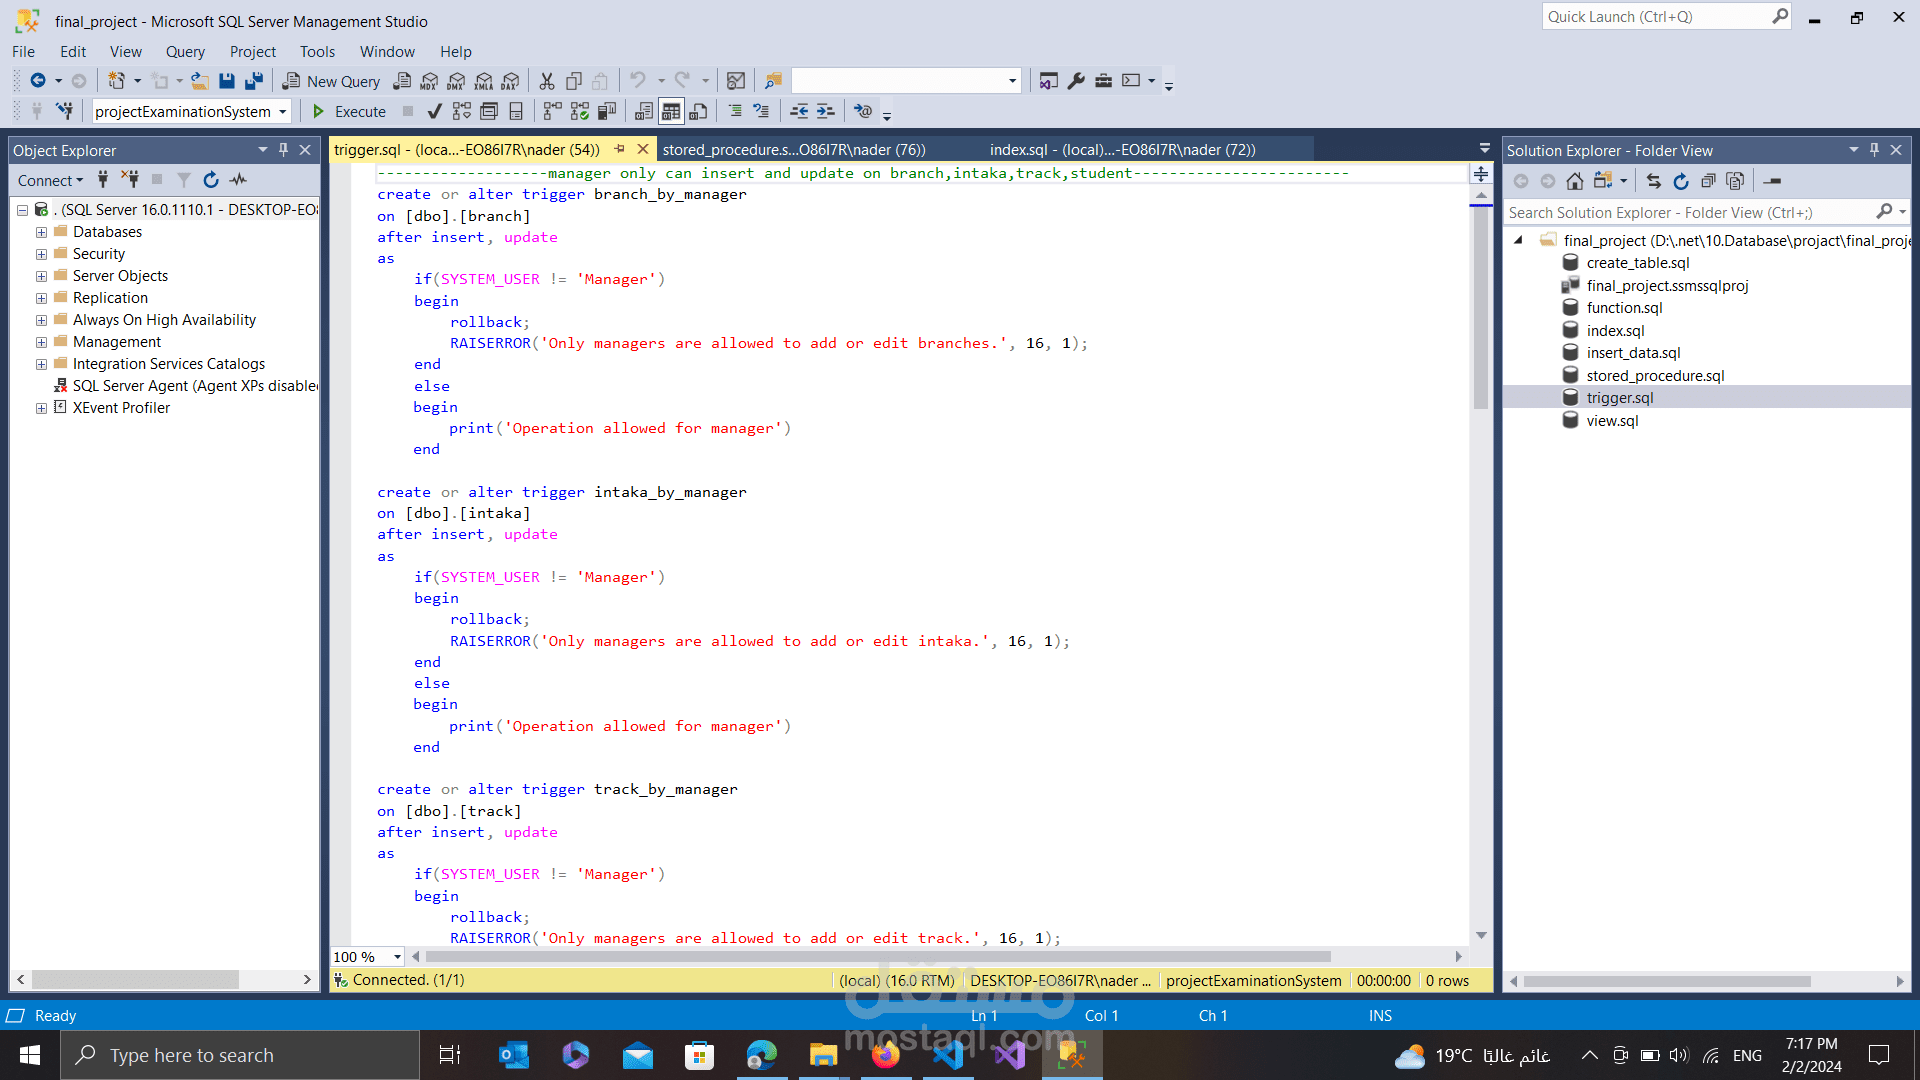Expand the Databases tree node

coord(41,232)
